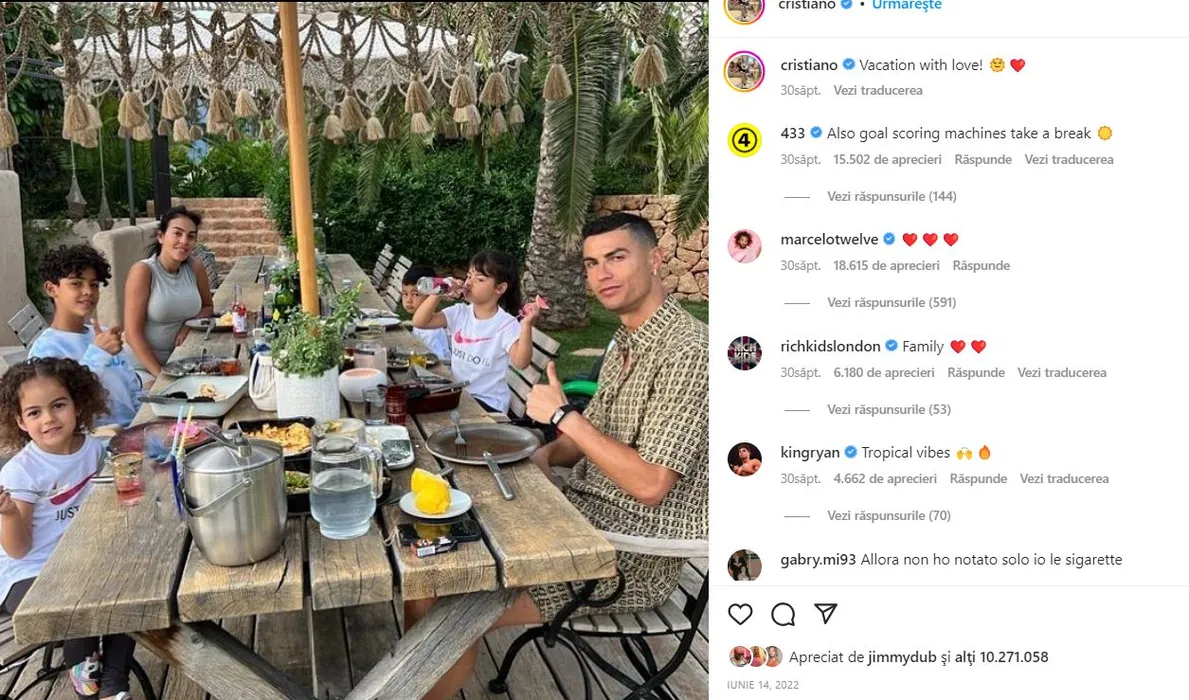Translate kingryan's comment with Vezi traducerea

[x=1064, y=479]
